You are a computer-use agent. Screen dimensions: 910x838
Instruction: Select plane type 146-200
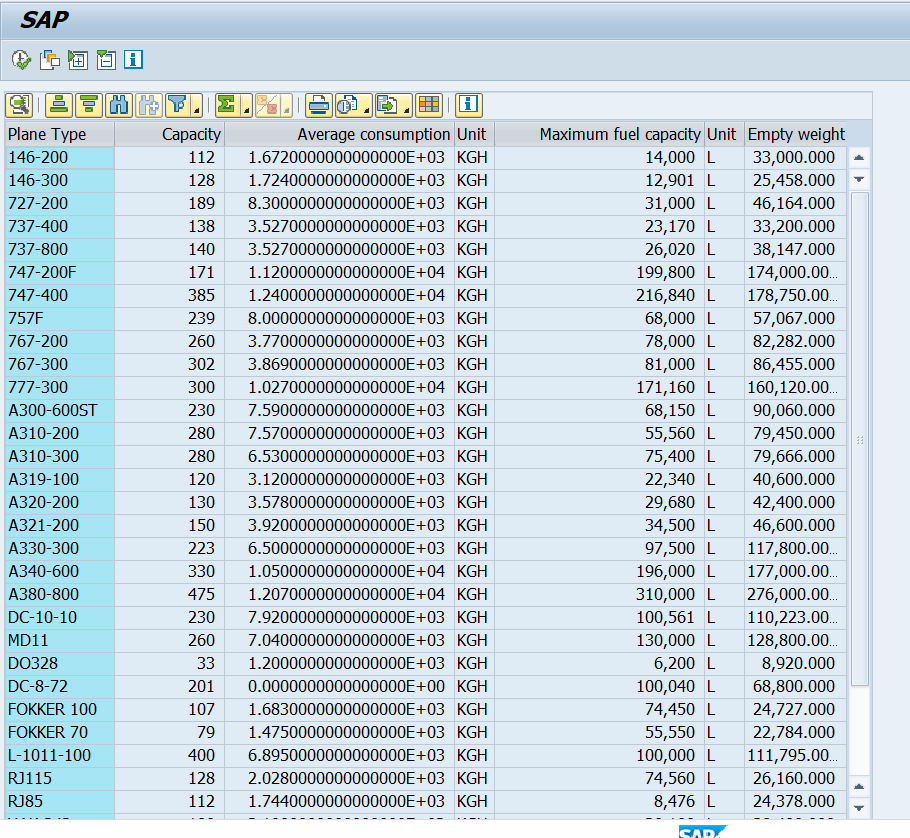(59, 157)
